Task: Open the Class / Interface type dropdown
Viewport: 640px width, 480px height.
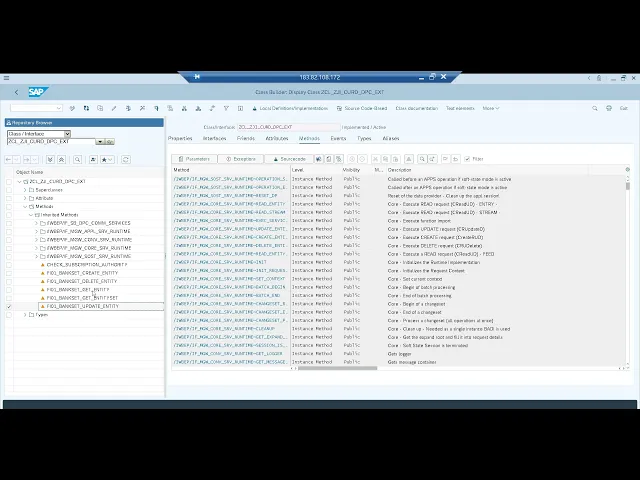Action: tap(67, 134)
